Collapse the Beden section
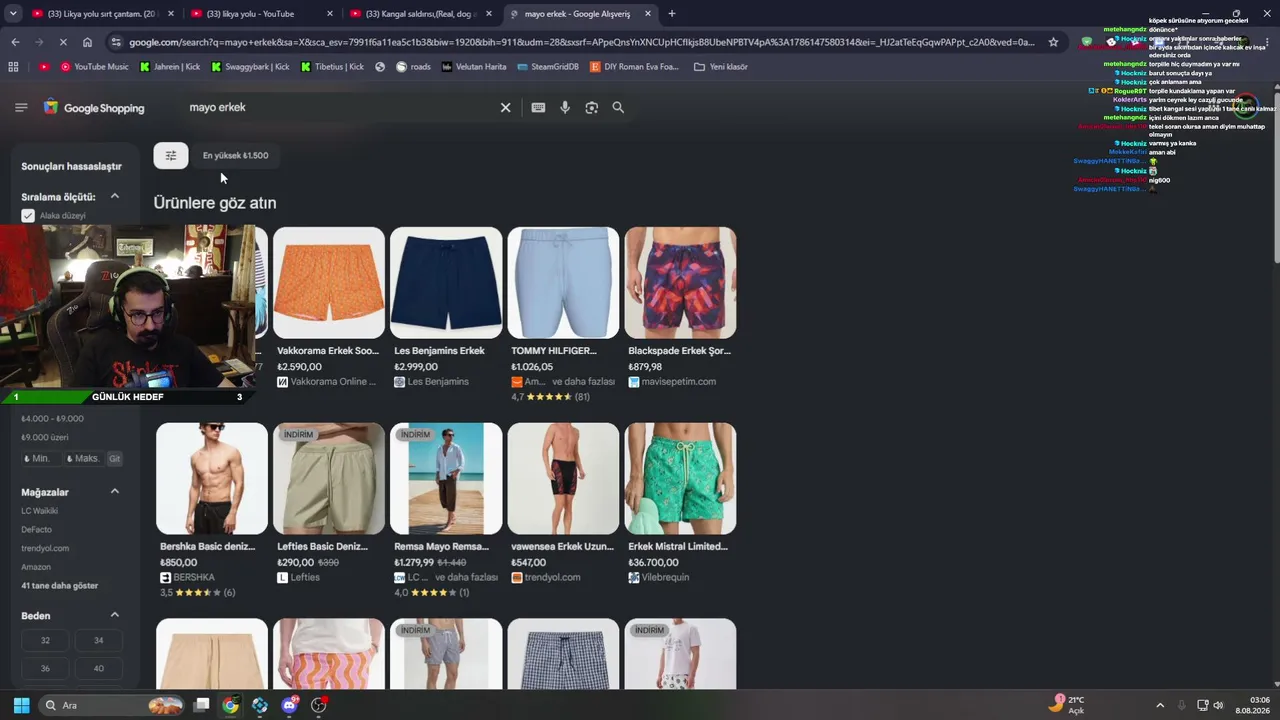 (115, 616)
